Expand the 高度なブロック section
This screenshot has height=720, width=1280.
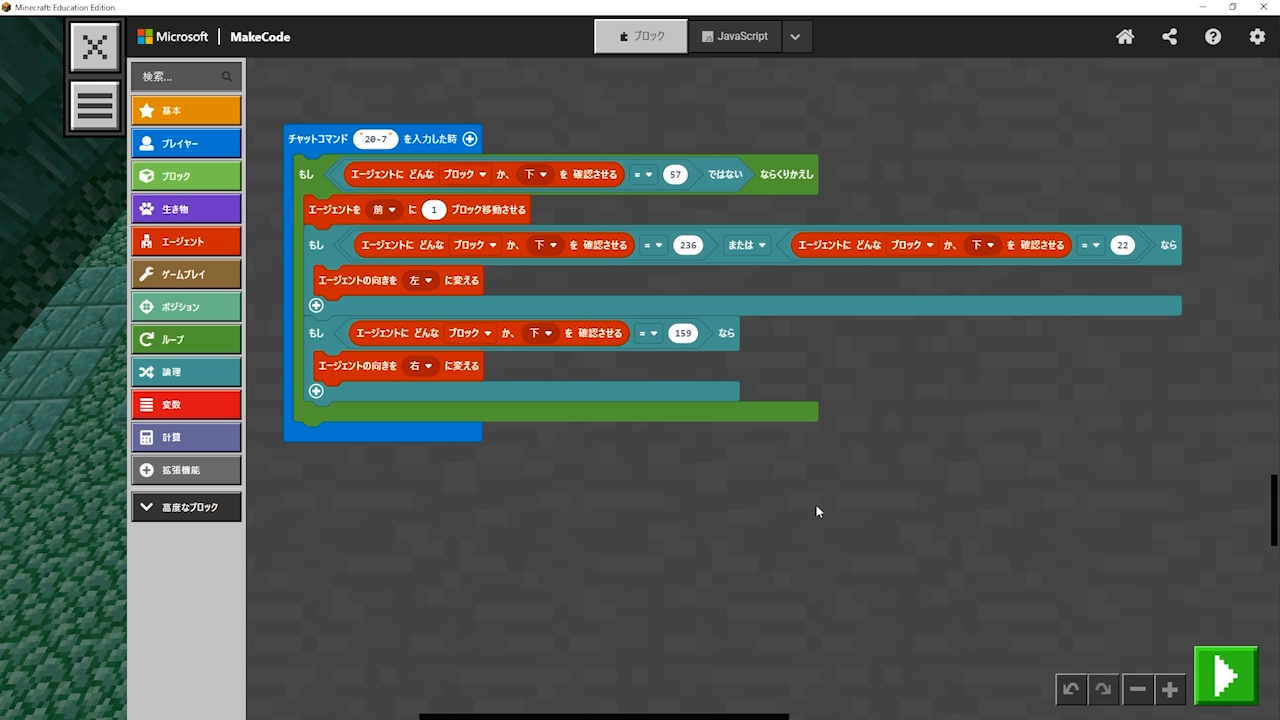[186, 507]
